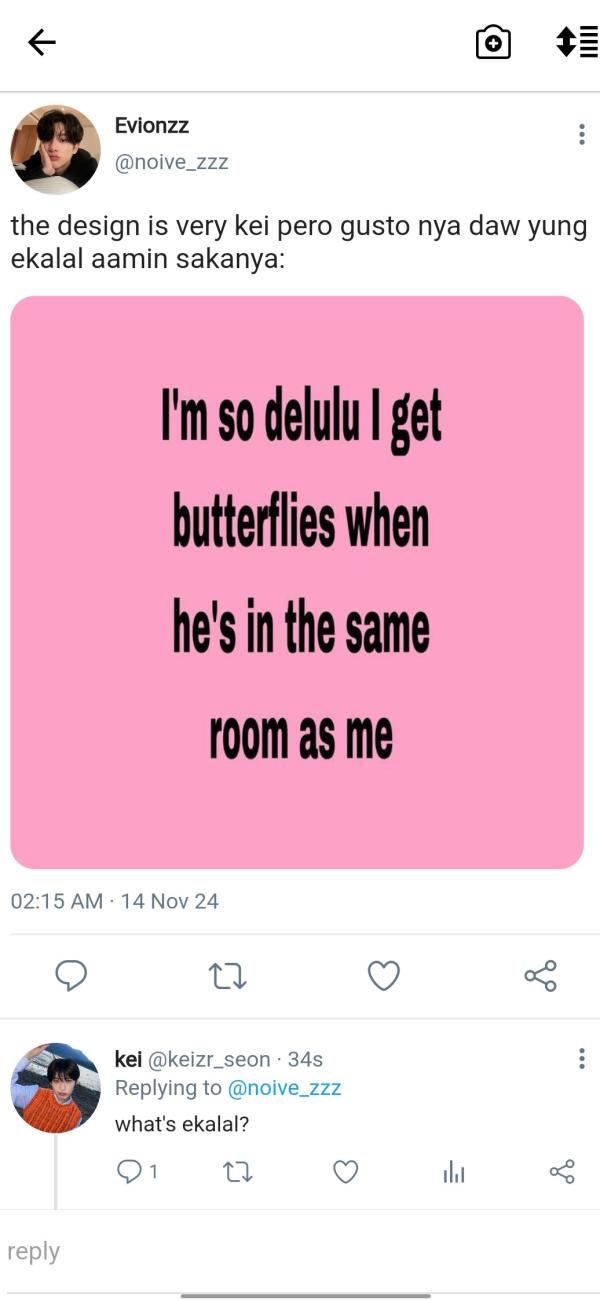Screen dimensions: 600x1300
Task: Open more options on Evionzz's post
Action: click(581, 135)
